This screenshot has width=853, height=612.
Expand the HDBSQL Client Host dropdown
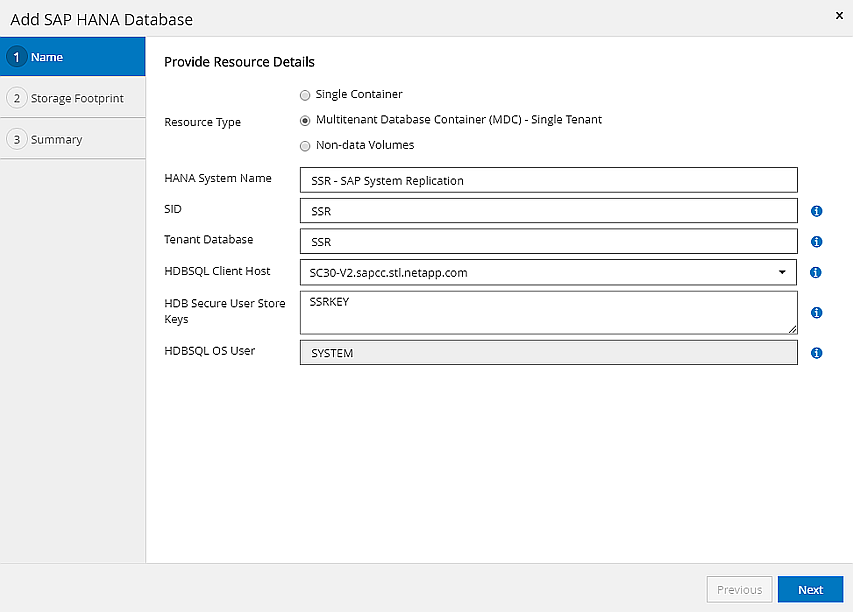(x=781, y=272)
